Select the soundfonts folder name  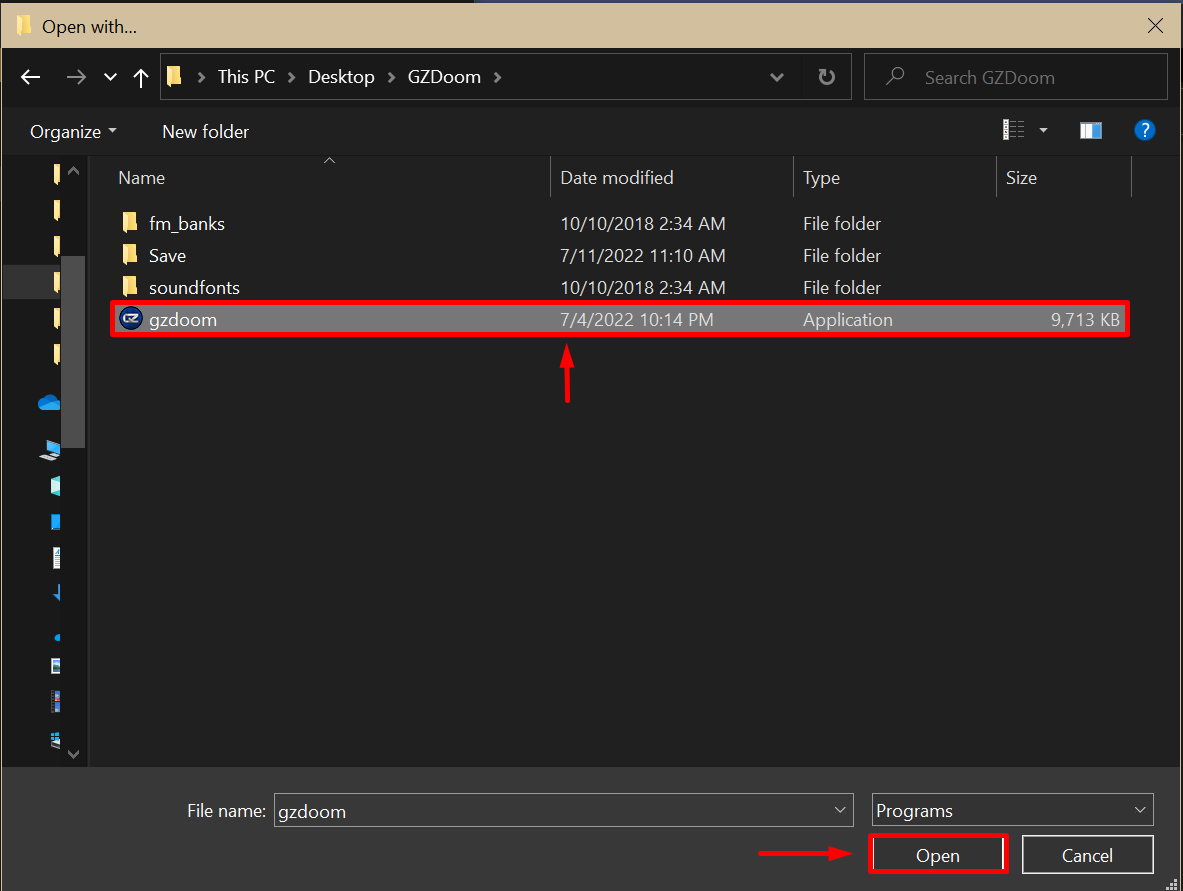pos(194,287)
